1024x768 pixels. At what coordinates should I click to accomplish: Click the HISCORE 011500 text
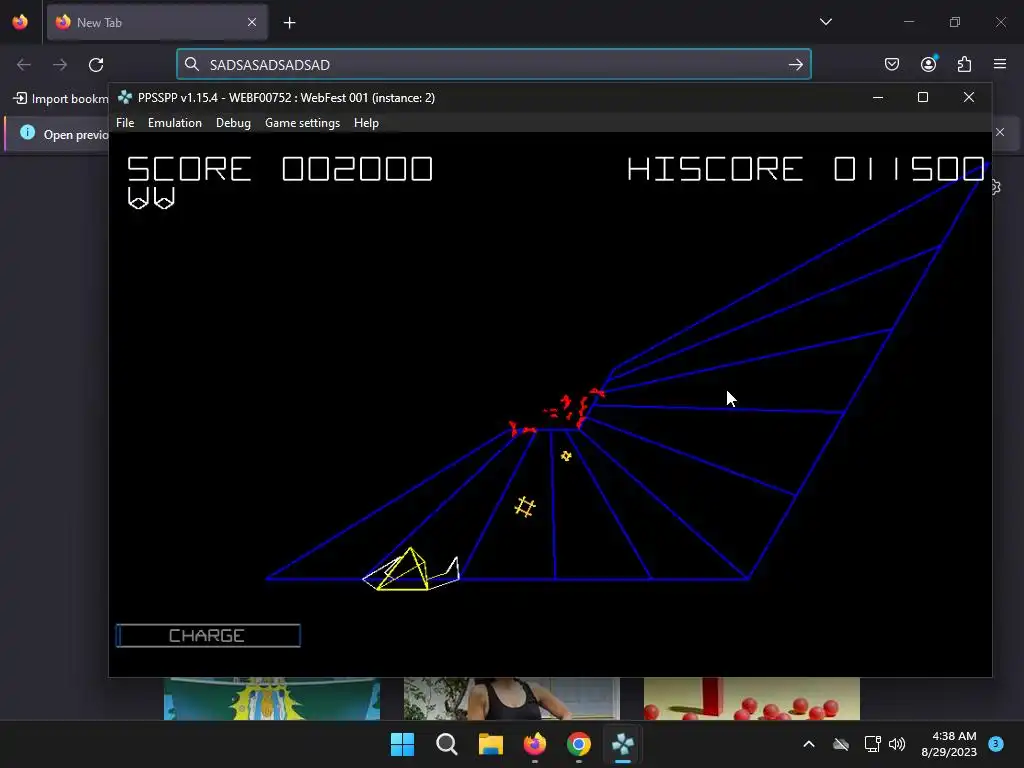click(805, 168)
